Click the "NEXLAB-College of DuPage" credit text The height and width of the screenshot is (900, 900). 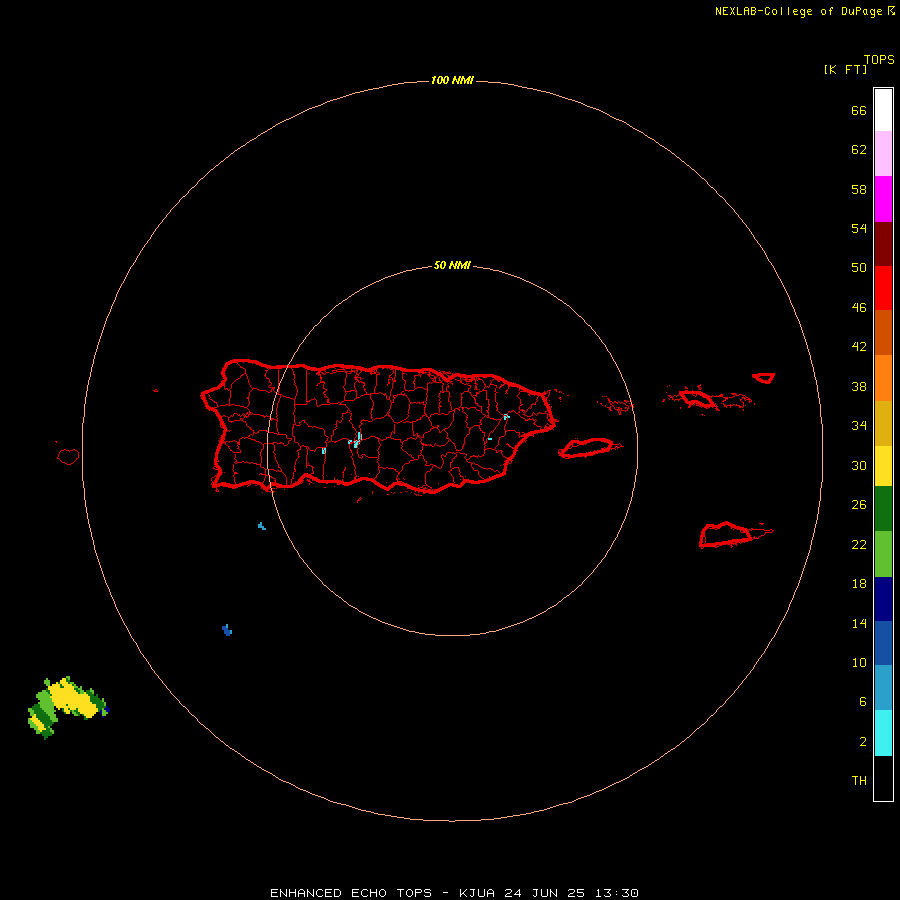pos(798,11)
